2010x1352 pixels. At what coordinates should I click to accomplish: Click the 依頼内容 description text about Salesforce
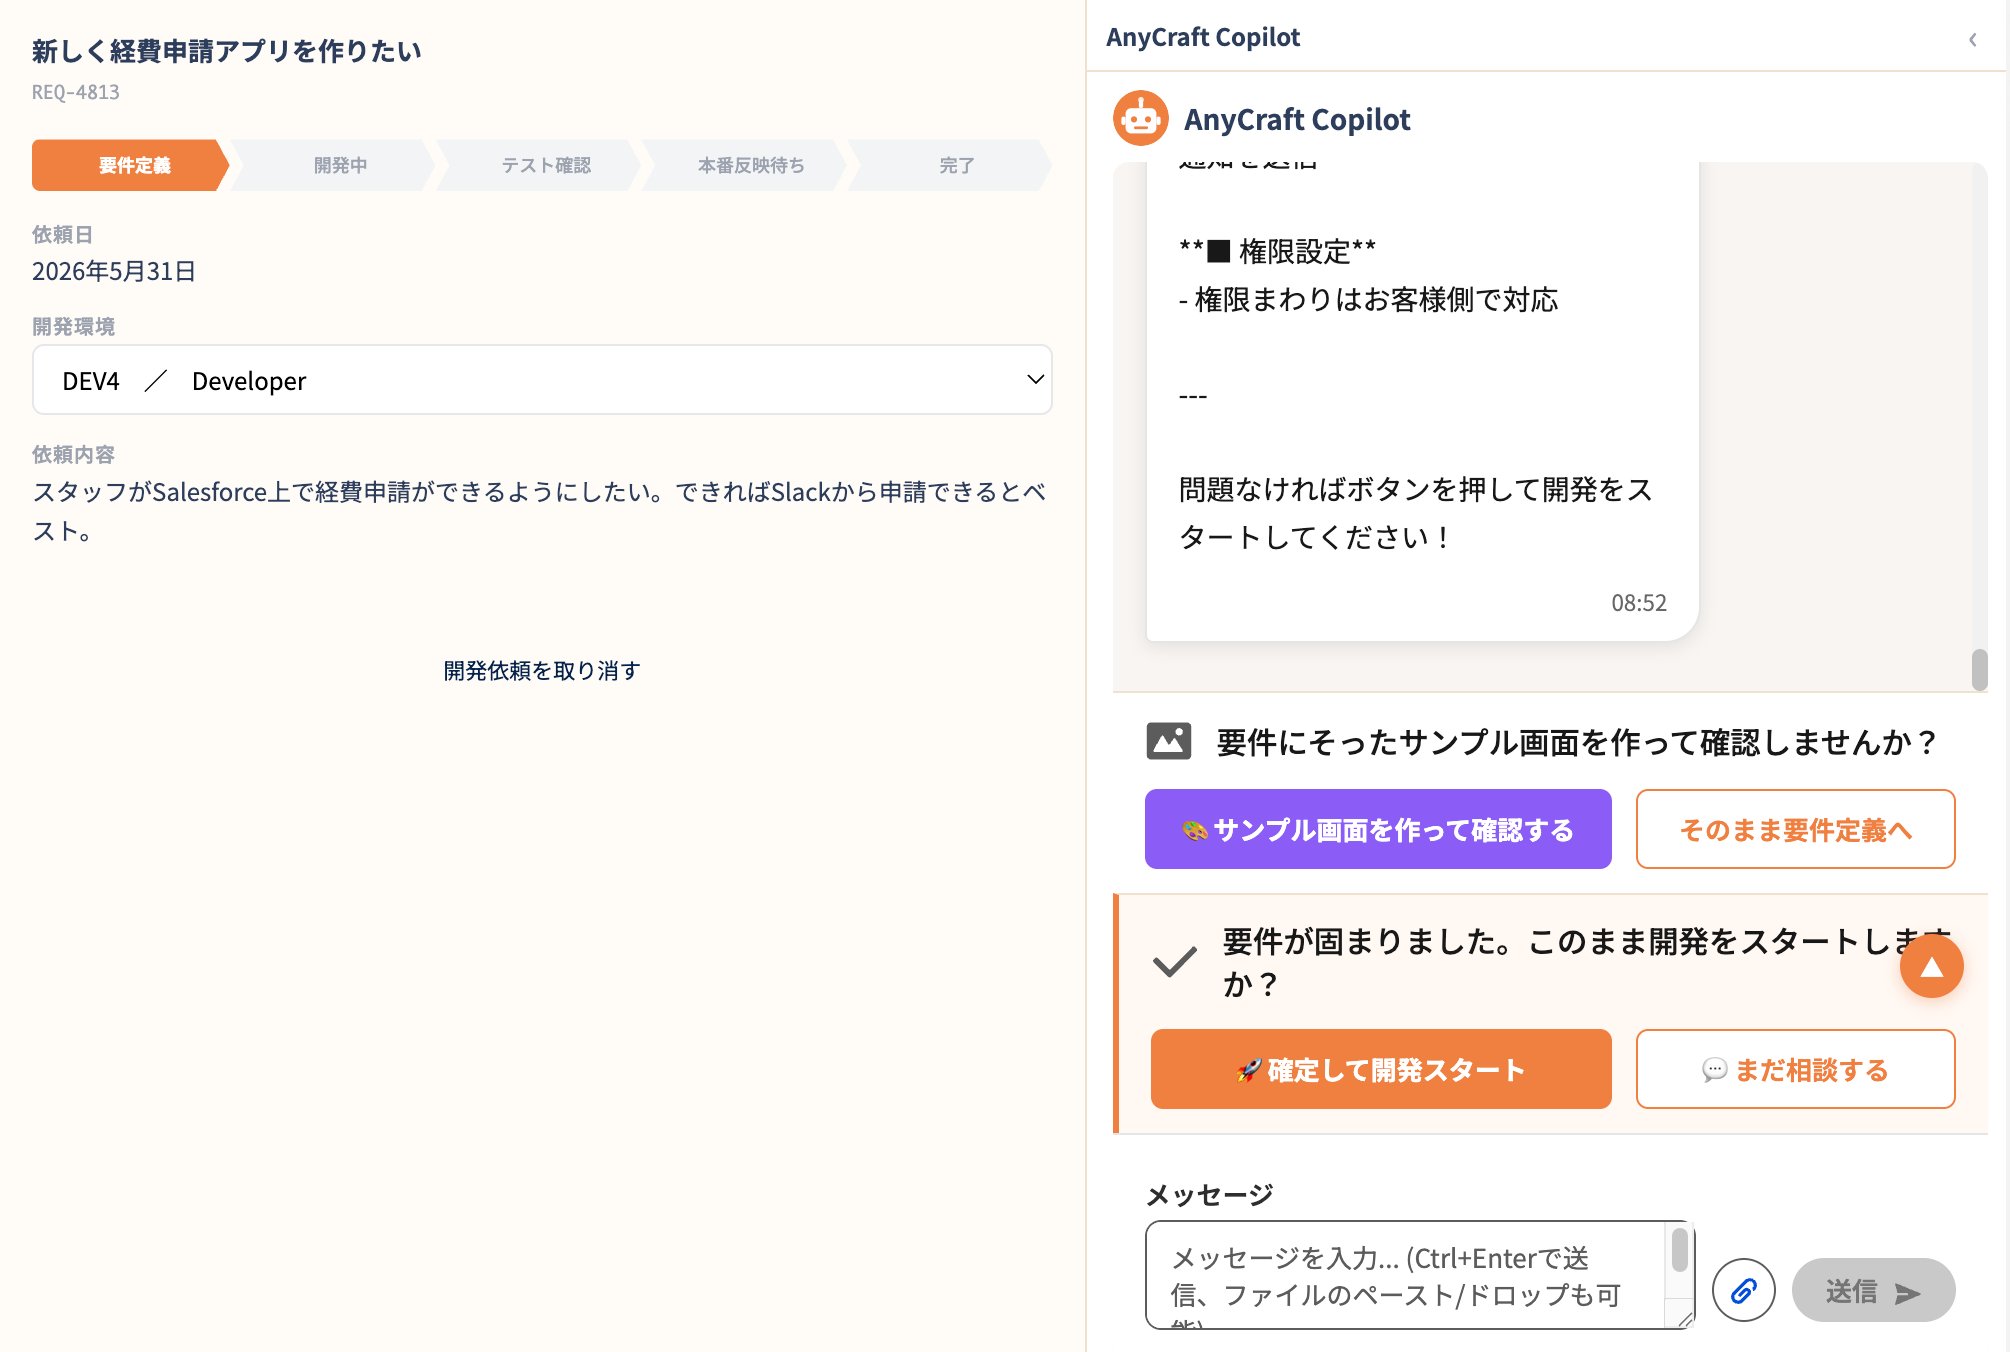[x=540, y=511]
